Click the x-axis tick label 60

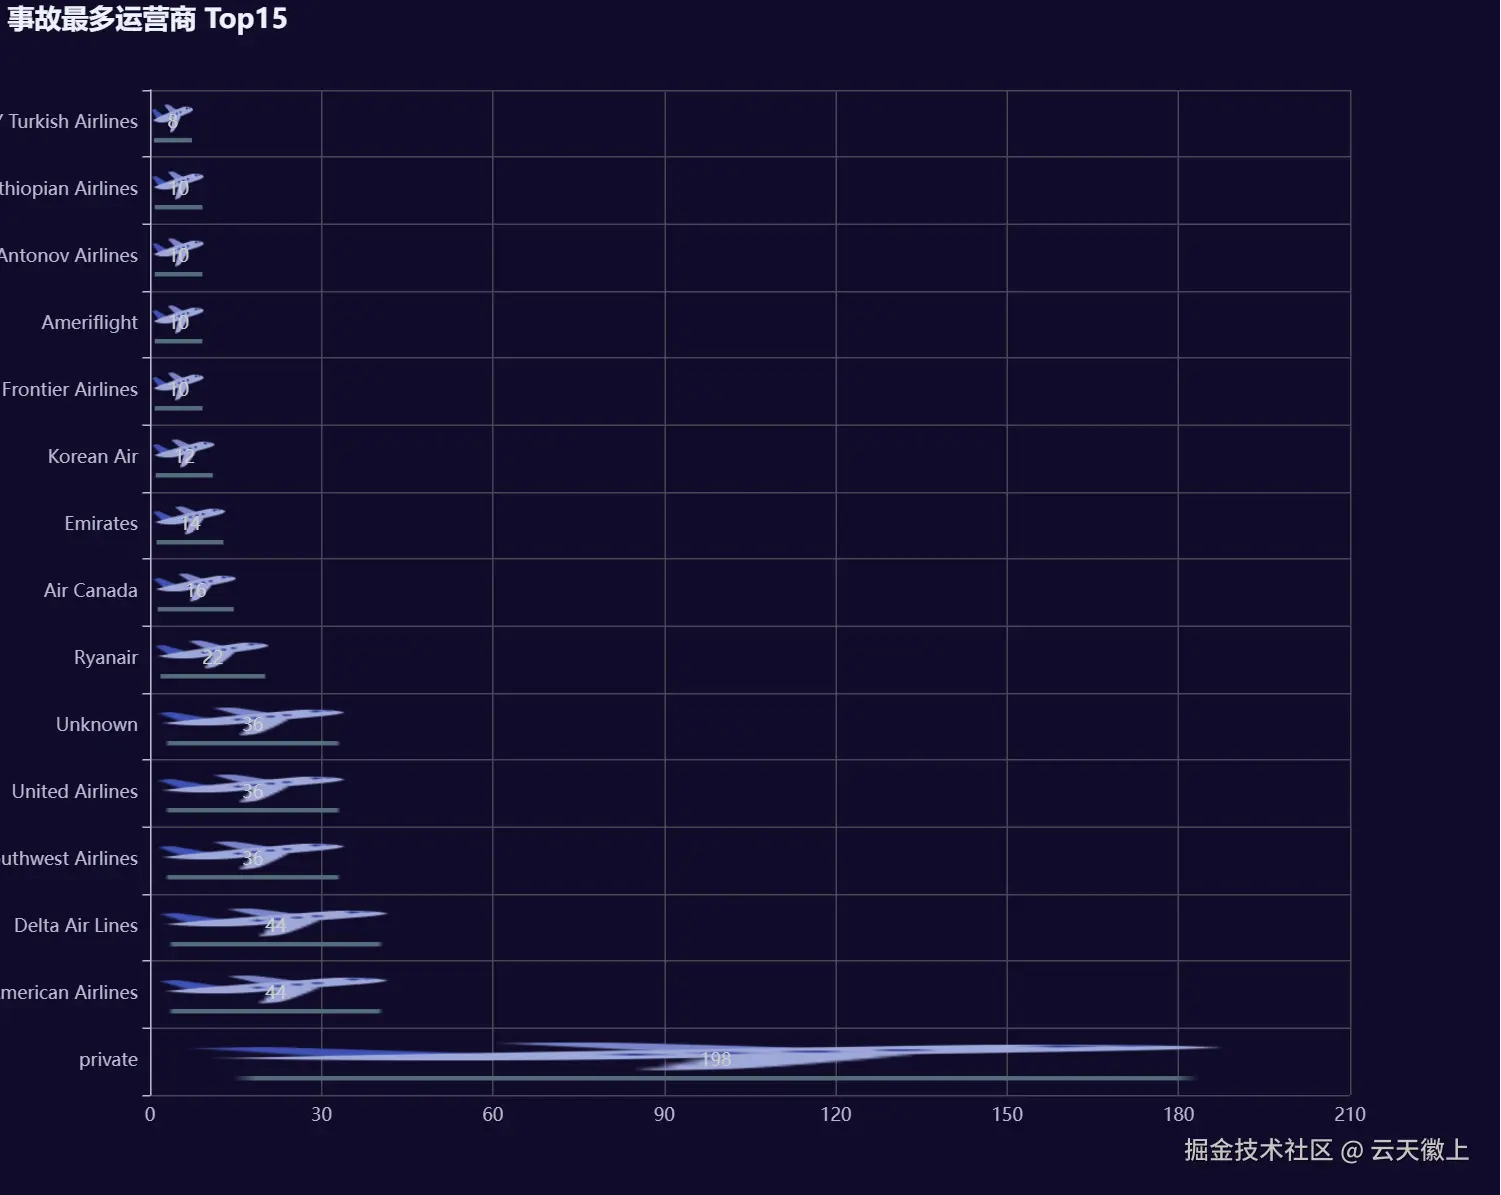coord(493,1114)
